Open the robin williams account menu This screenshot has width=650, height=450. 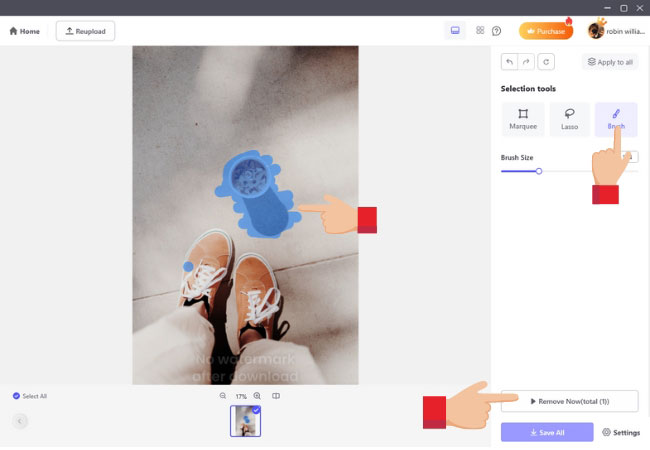[x=616, y=31]
